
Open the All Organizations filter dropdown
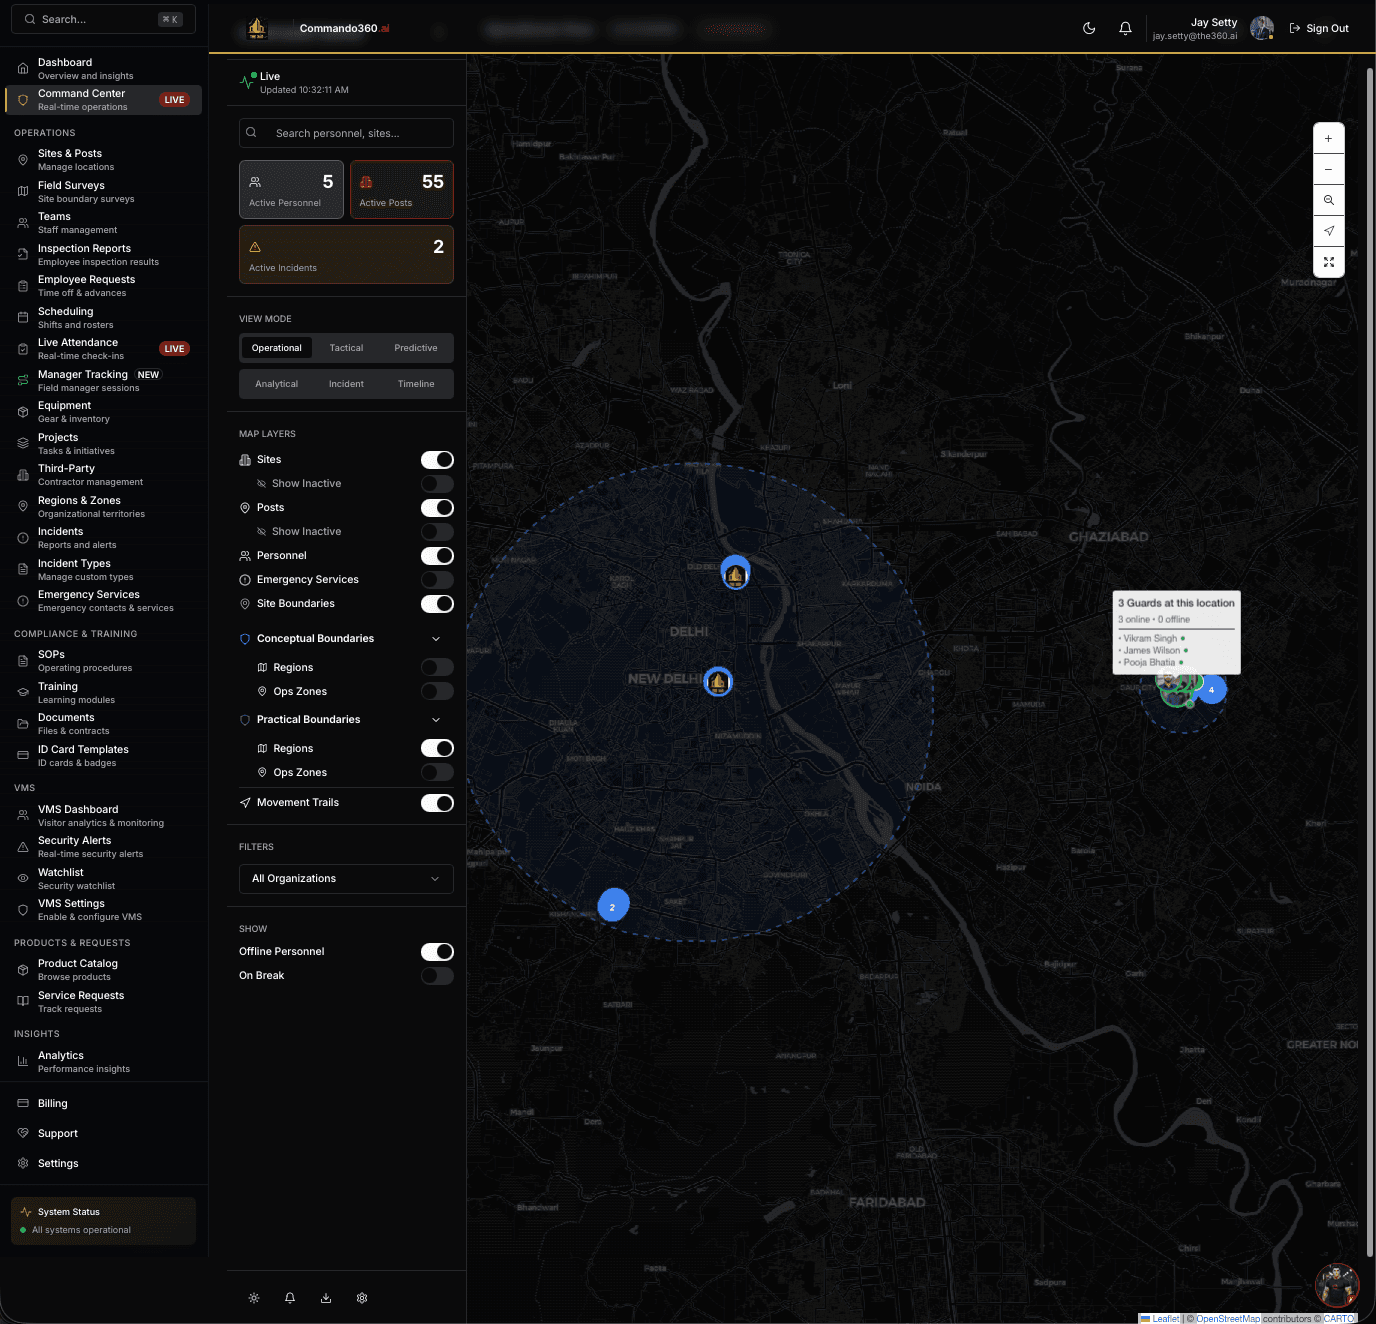345,878
